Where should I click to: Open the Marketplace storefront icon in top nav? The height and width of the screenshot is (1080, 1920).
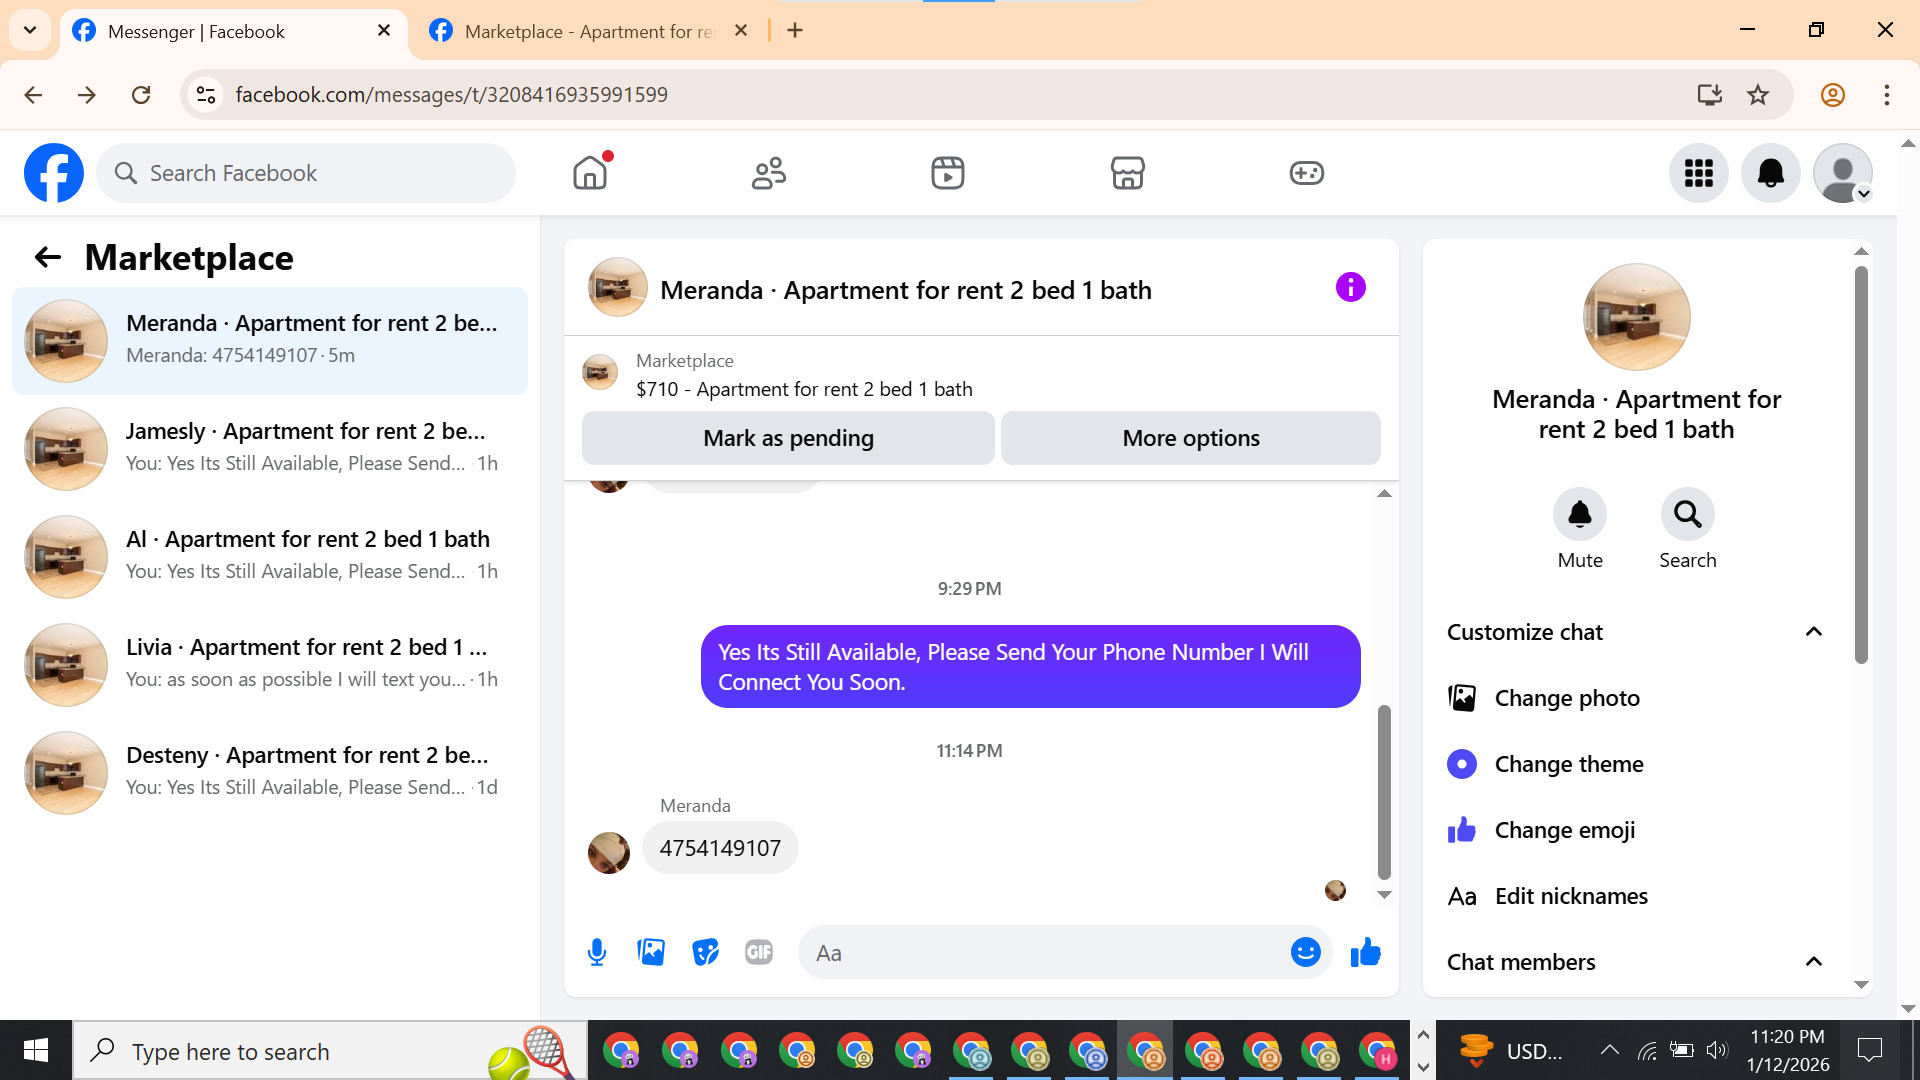pos(1127,173)
